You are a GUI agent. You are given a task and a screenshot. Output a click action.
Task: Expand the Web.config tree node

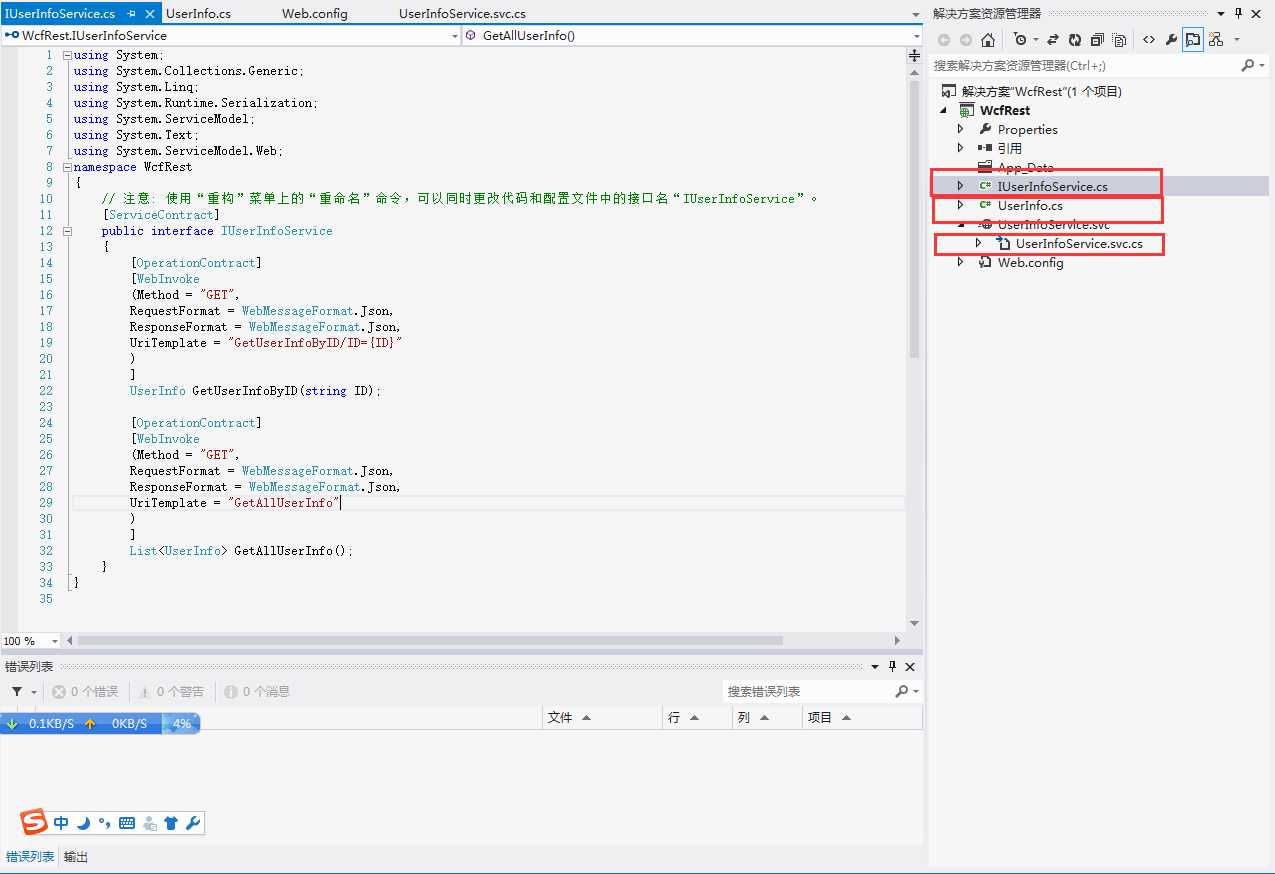point(961,262)
